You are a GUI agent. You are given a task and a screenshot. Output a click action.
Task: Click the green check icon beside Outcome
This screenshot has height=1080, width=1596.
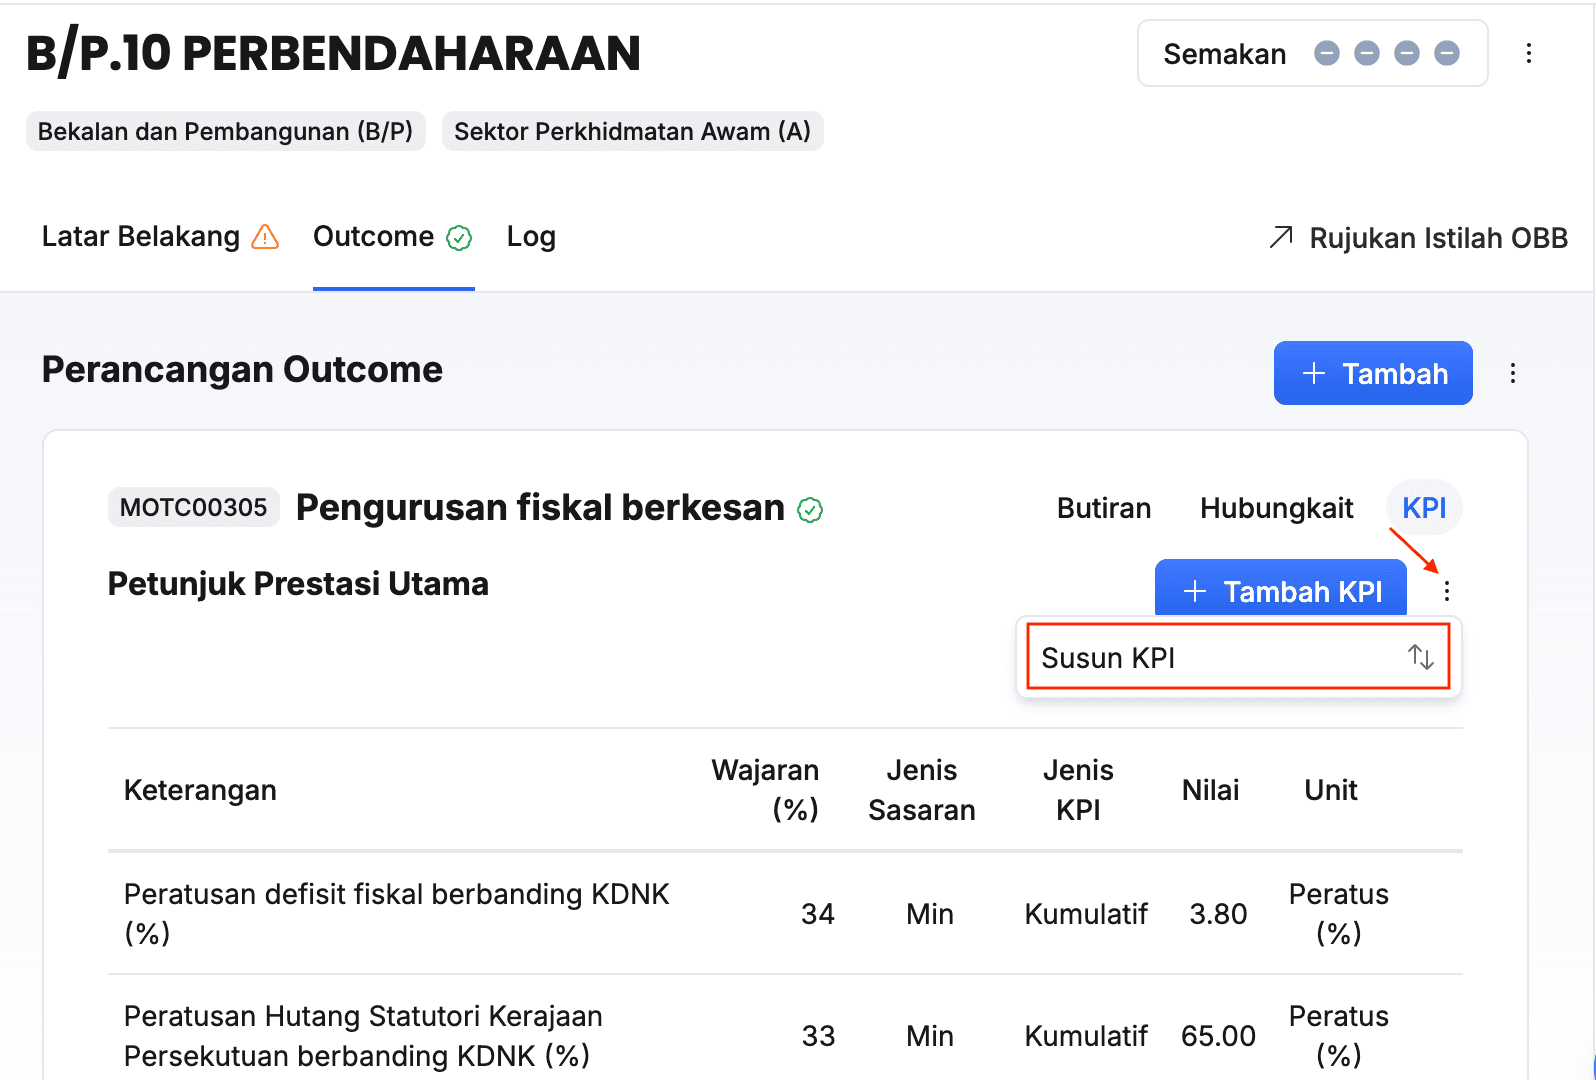(459, 238)
